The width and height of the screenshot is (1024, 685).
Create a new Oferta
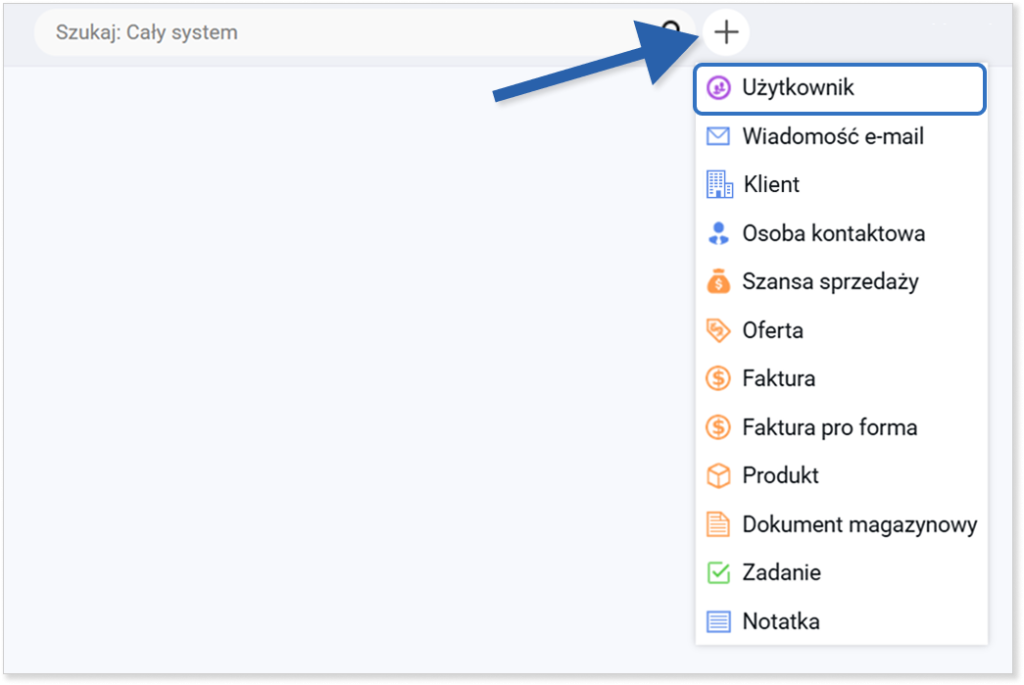coord(773,330)
